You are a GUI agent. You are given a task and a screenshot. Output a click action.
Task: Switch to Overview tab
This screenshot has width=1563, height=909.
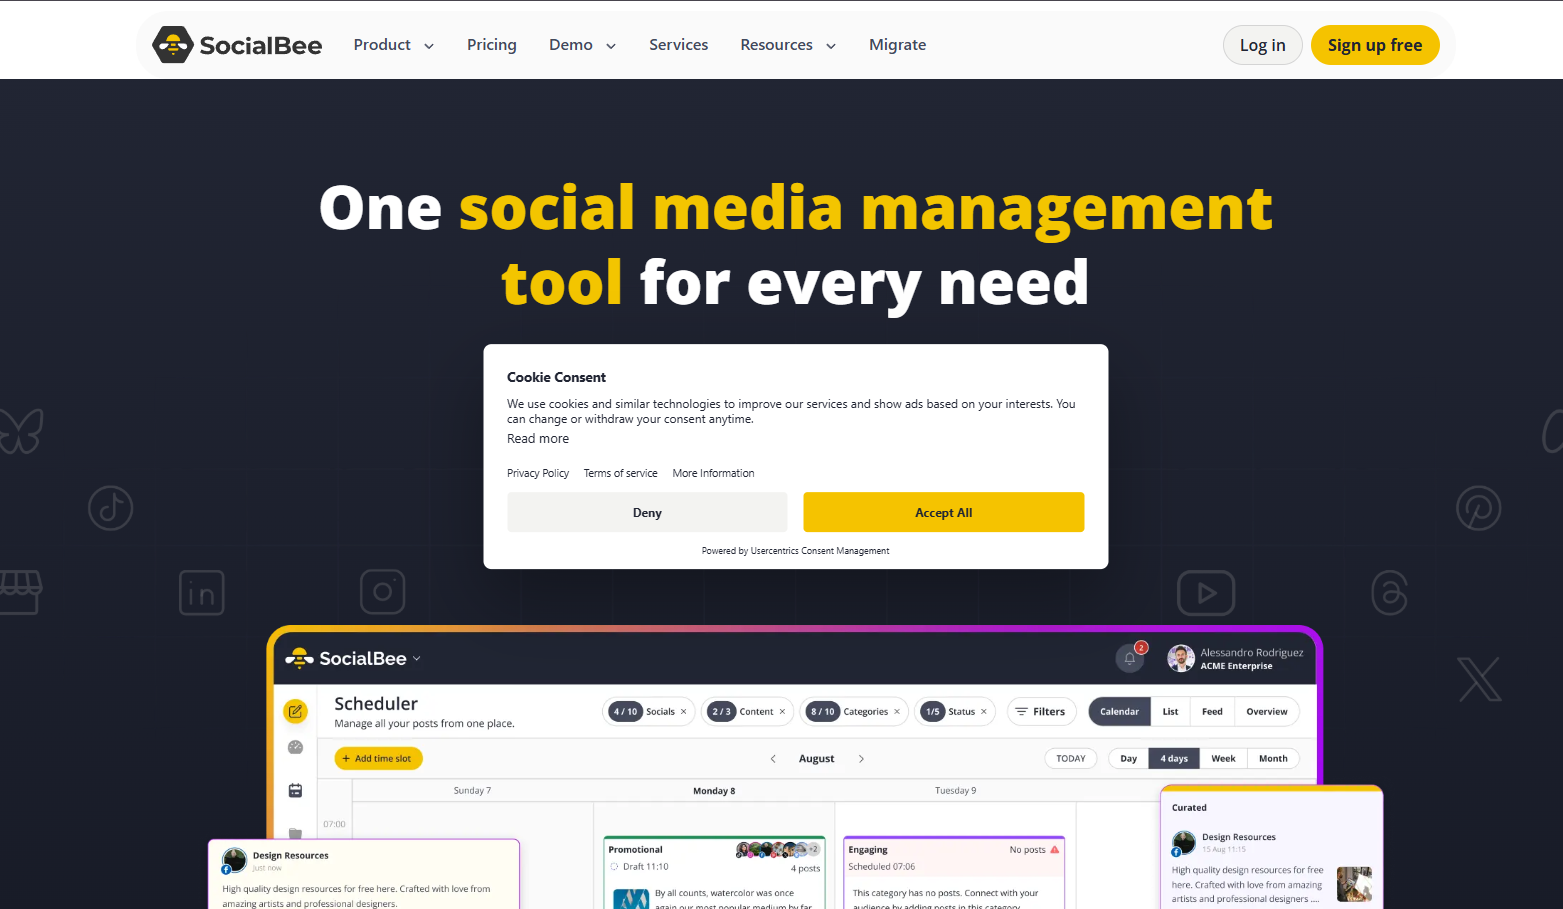tap(1267, 712)
